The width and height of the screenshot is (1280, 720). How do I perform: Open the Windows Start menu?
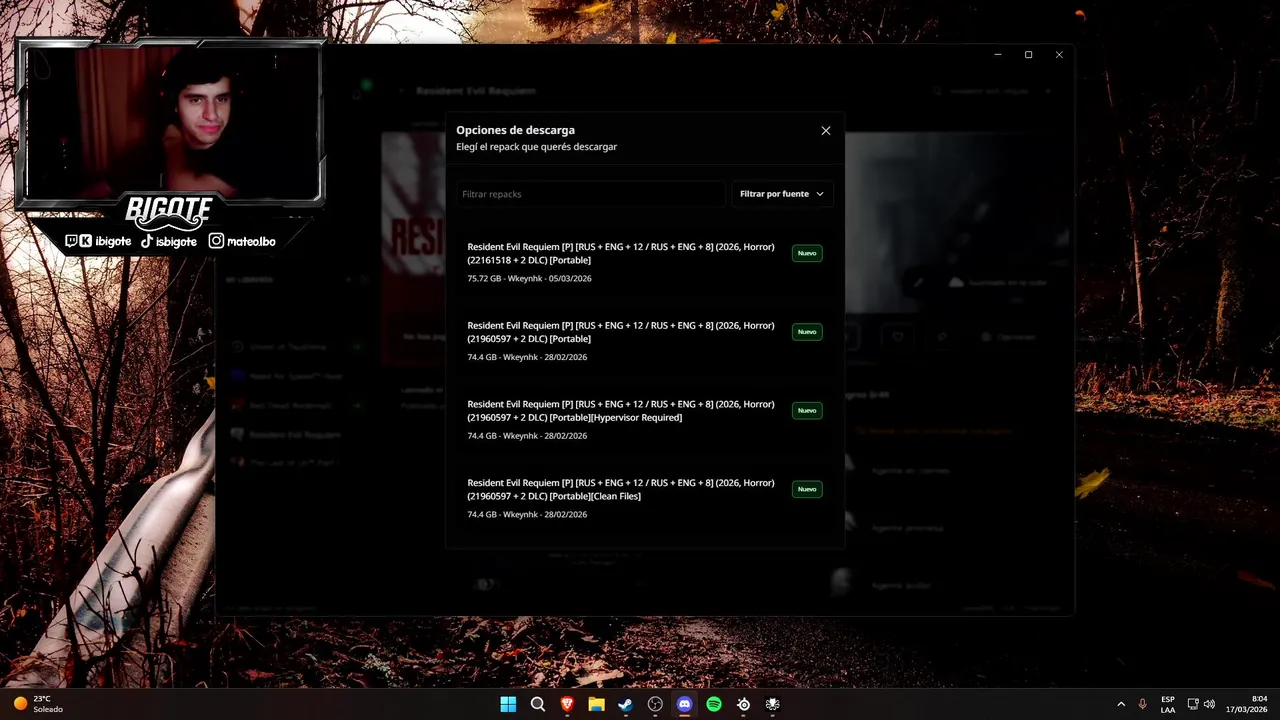click(x=508, y=704)
